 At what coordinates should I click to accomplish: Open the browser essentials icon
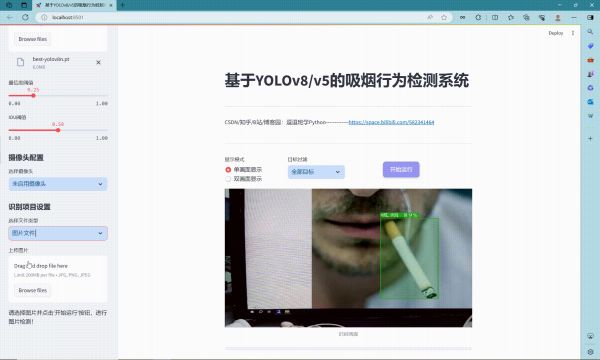tap(542, 17)
